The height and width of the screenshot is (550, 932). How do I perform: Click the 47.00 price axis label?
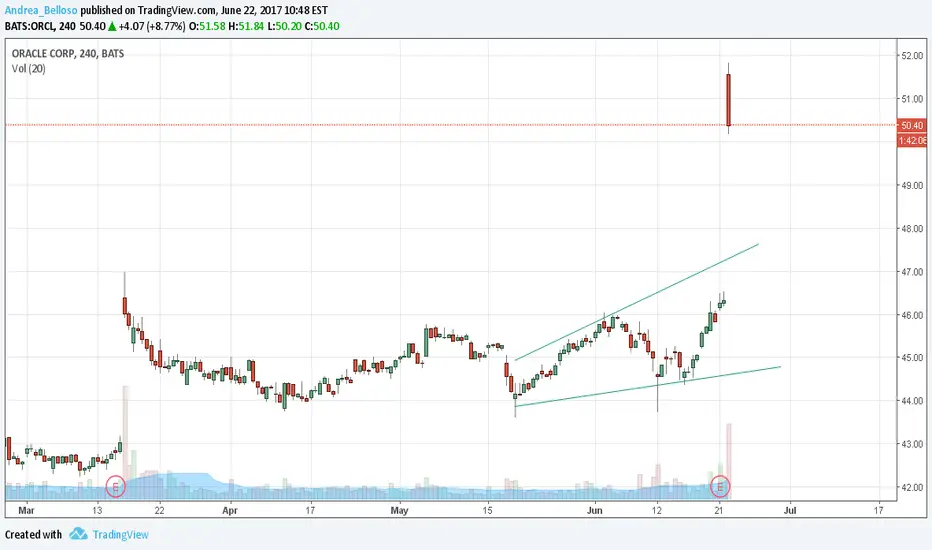click(x=912, y=272)
